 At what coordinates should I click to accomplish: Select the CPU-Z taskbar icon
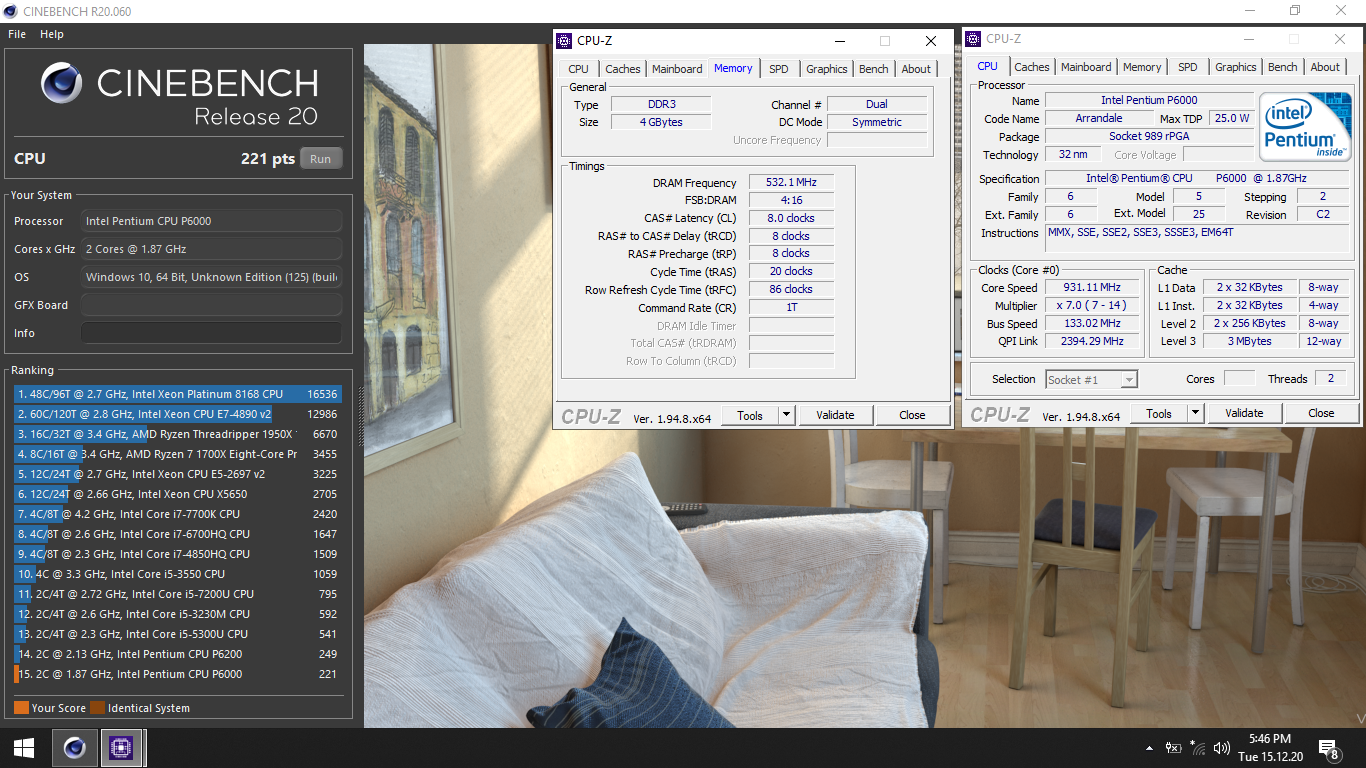(x=122, y=747)
